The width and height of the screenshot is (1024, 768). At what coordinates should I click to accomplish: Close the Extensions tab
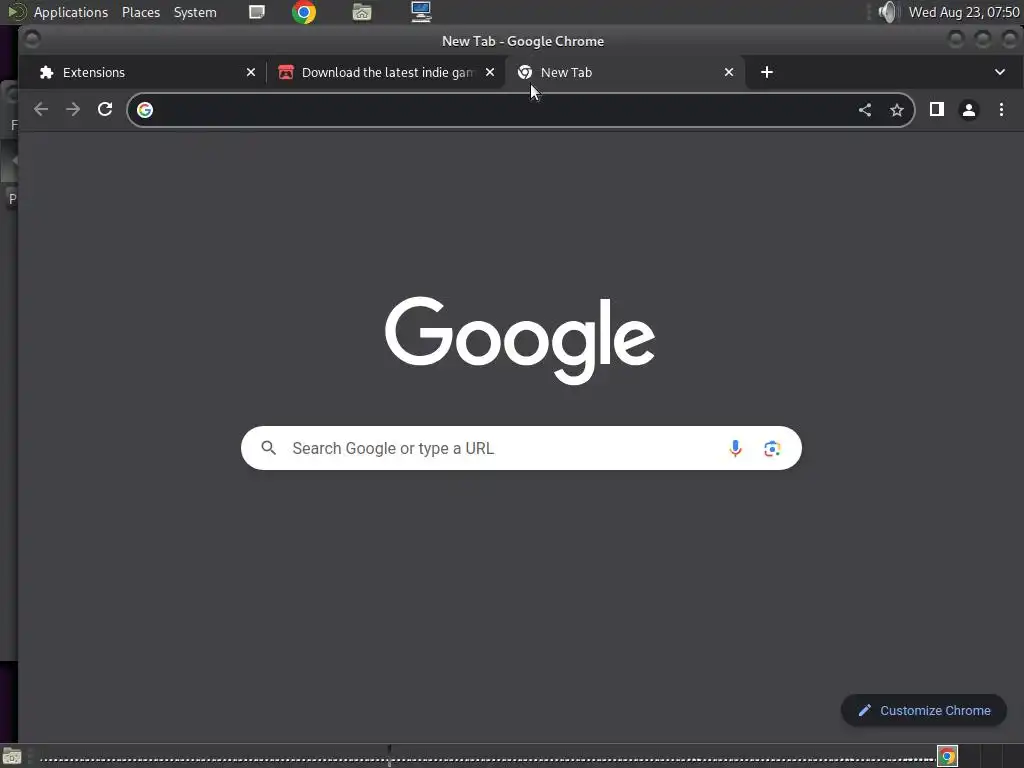(251, 72)
